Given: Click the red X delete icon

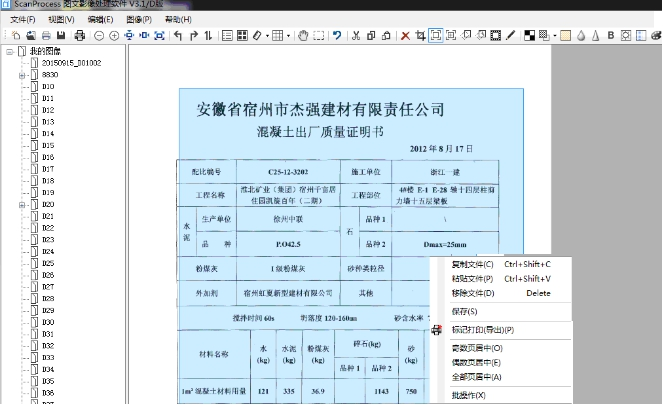Looking at the screenshot, I should pos(405,36).
